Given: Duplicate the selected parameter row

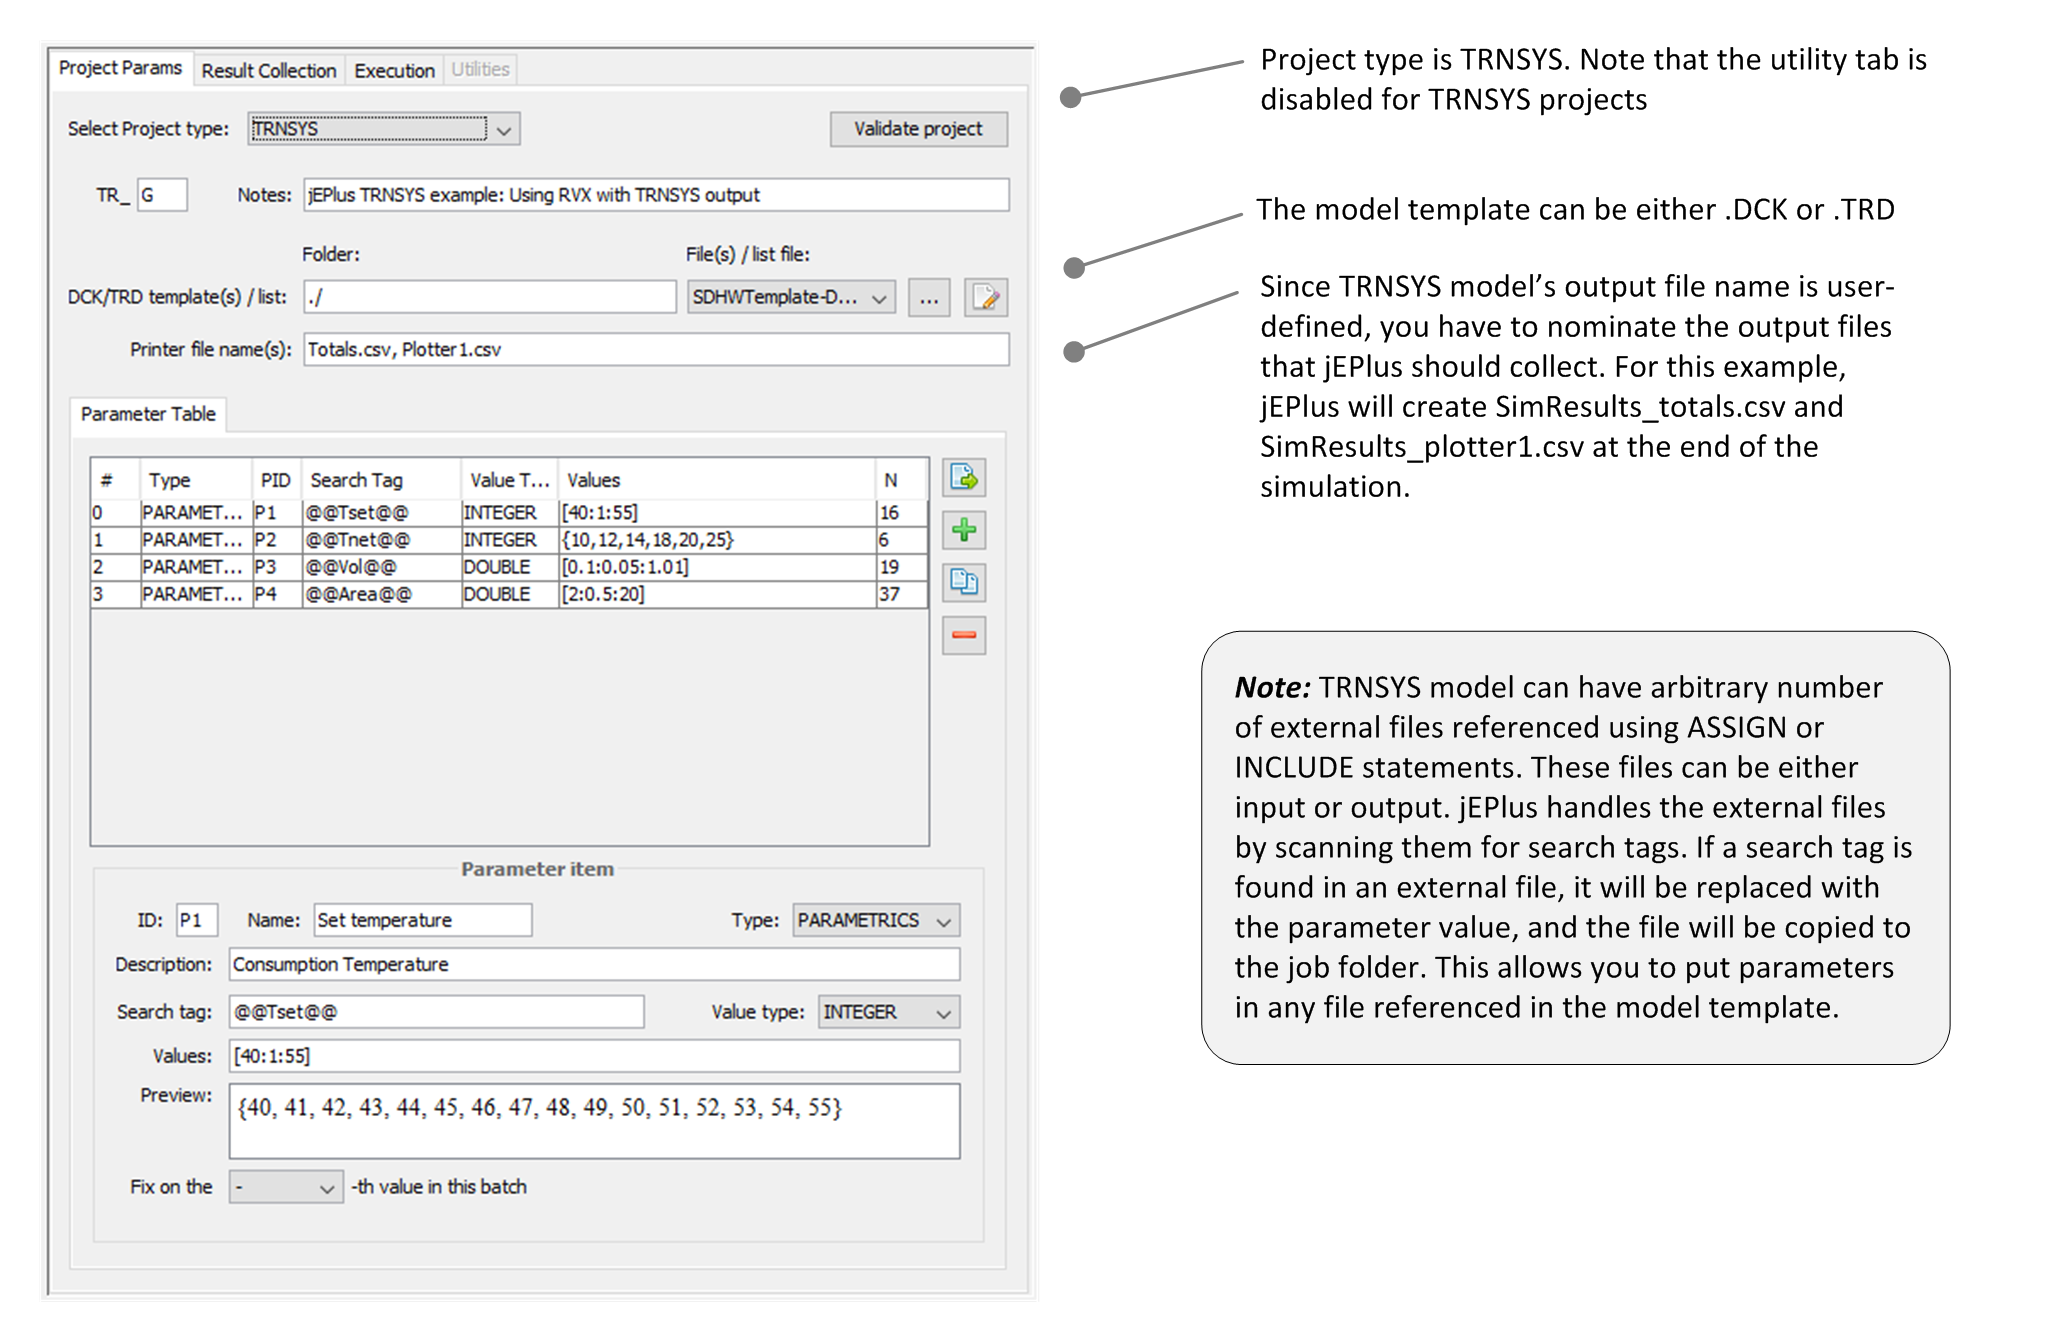Looking at the screenshot, I should click(x=964, y=582).
